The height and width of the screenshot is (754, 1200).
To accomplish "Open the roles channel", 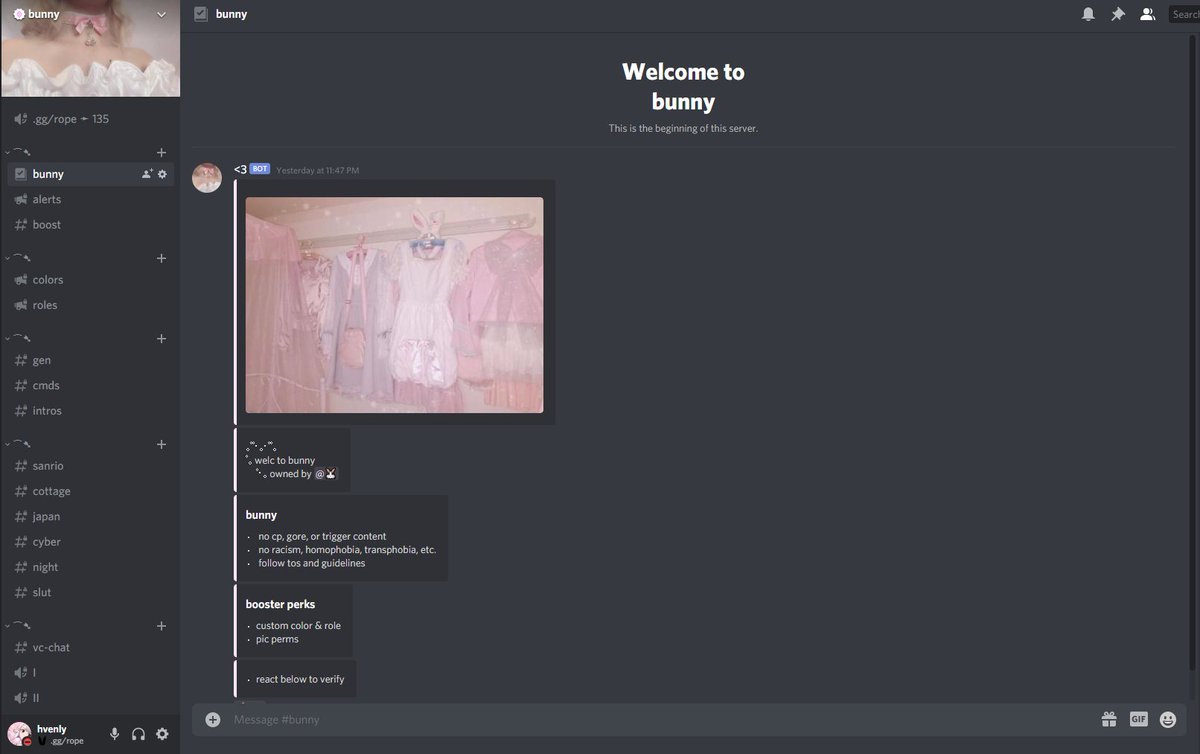I will pos(90,305).
